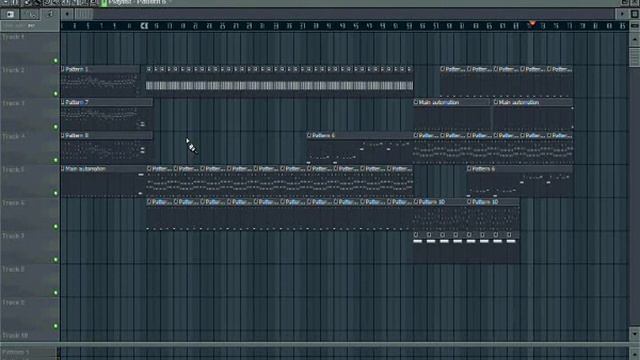The image size is (640, 360).
Task: Click the third clip focus button in playlist toolbar
Action: (x=50, y=14)
